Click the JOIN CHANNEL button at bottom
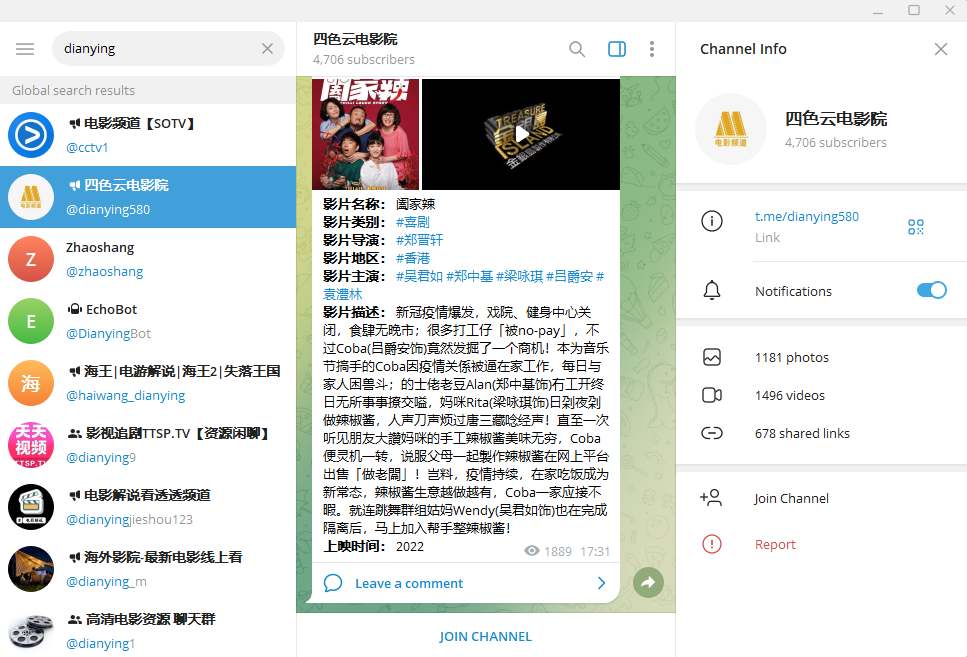The width and height of the screenshot is (967, 657). (x=485, y=636)
